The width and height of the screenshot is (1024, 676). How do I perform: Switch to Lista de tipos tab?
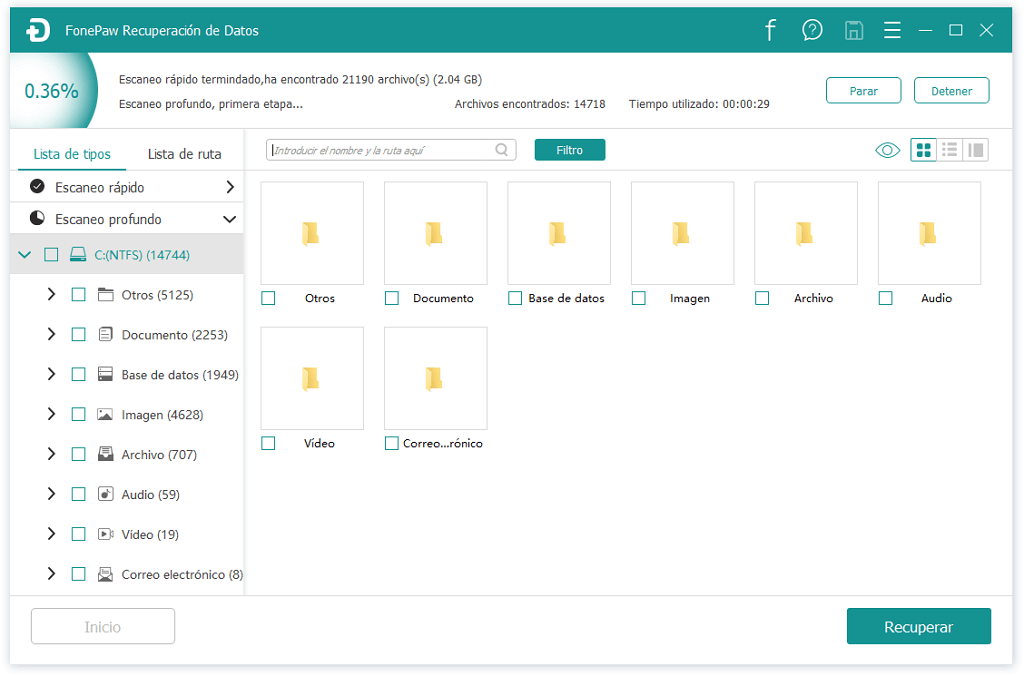tap(72, 154)
